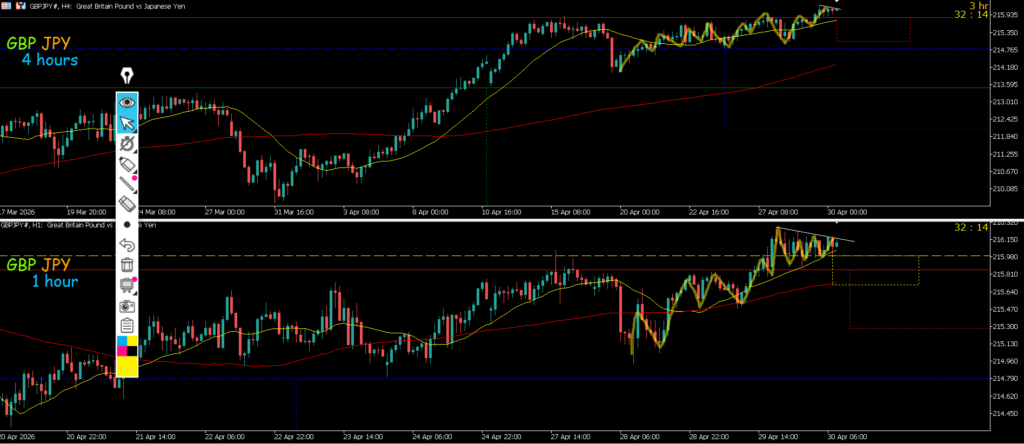Choose the yellow color swatch at toolbar bottom
This screenshot has height=444, width=1024.
pos(127,367)
